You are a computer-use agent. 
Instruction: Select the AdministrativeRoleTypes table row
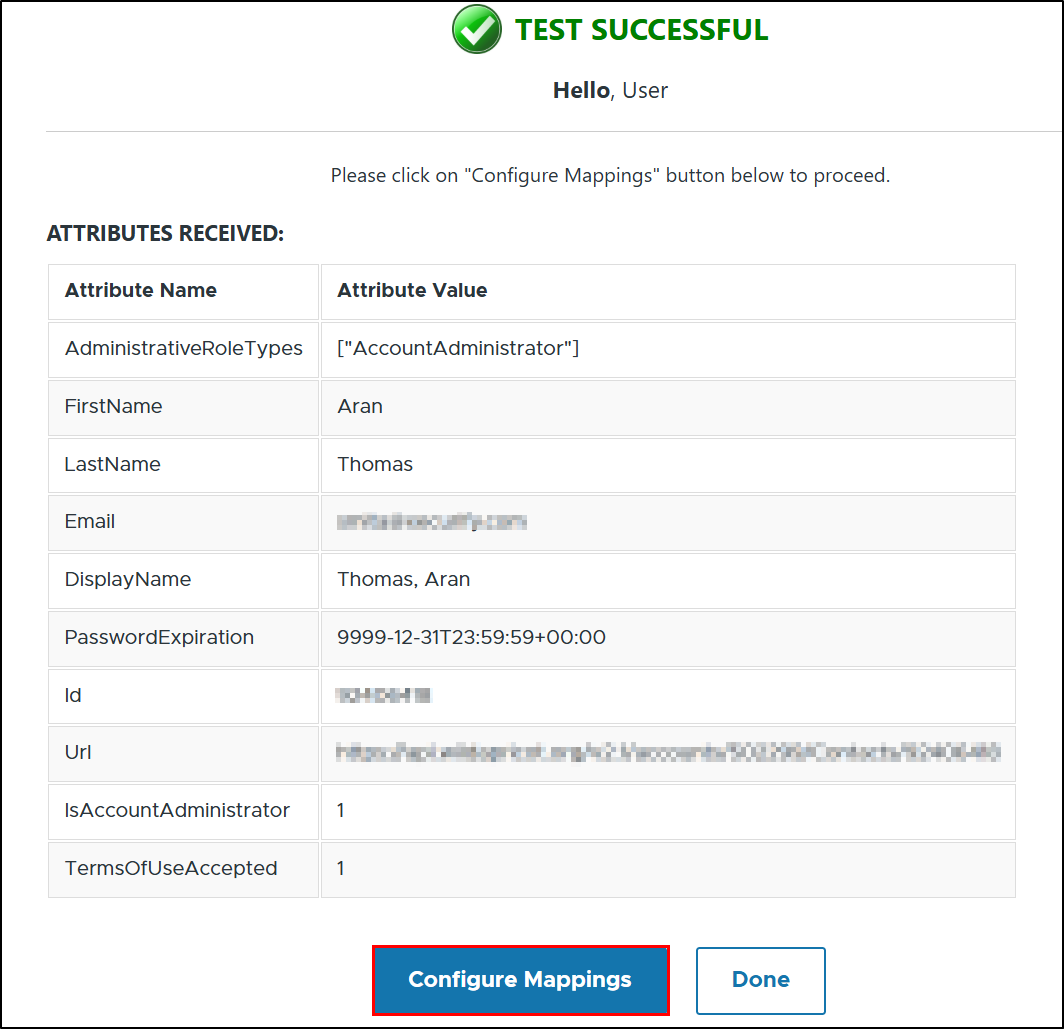[184, 349]
